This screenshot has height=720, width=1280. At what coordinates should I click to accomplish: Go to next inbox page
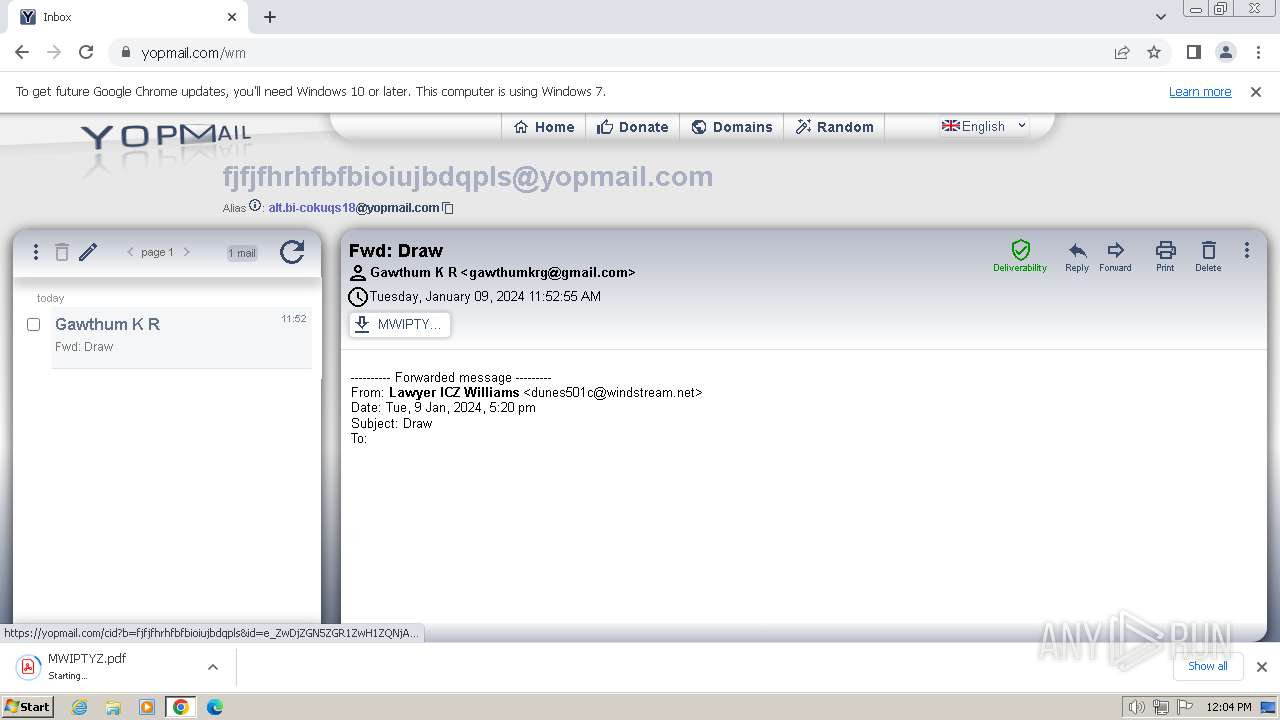coord(186,252)
